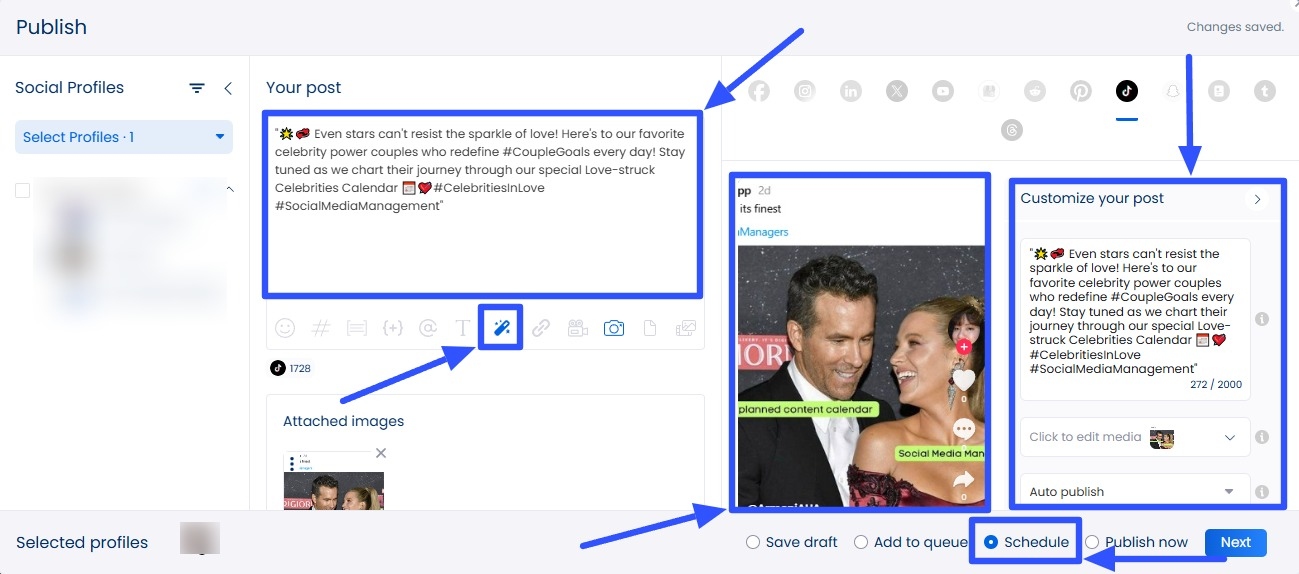Select the Schedule radio button
The width and height of the screenshot is (1299, 574).
click(991, 542)
